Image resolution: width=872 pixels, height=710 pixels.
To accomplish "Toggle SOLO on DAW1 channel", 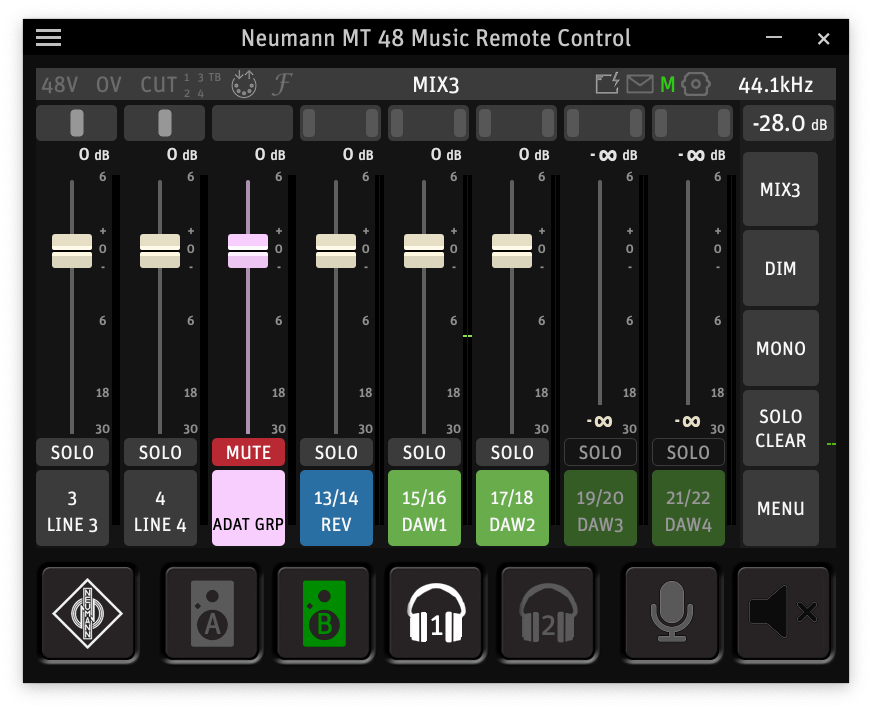I will 424,453.
